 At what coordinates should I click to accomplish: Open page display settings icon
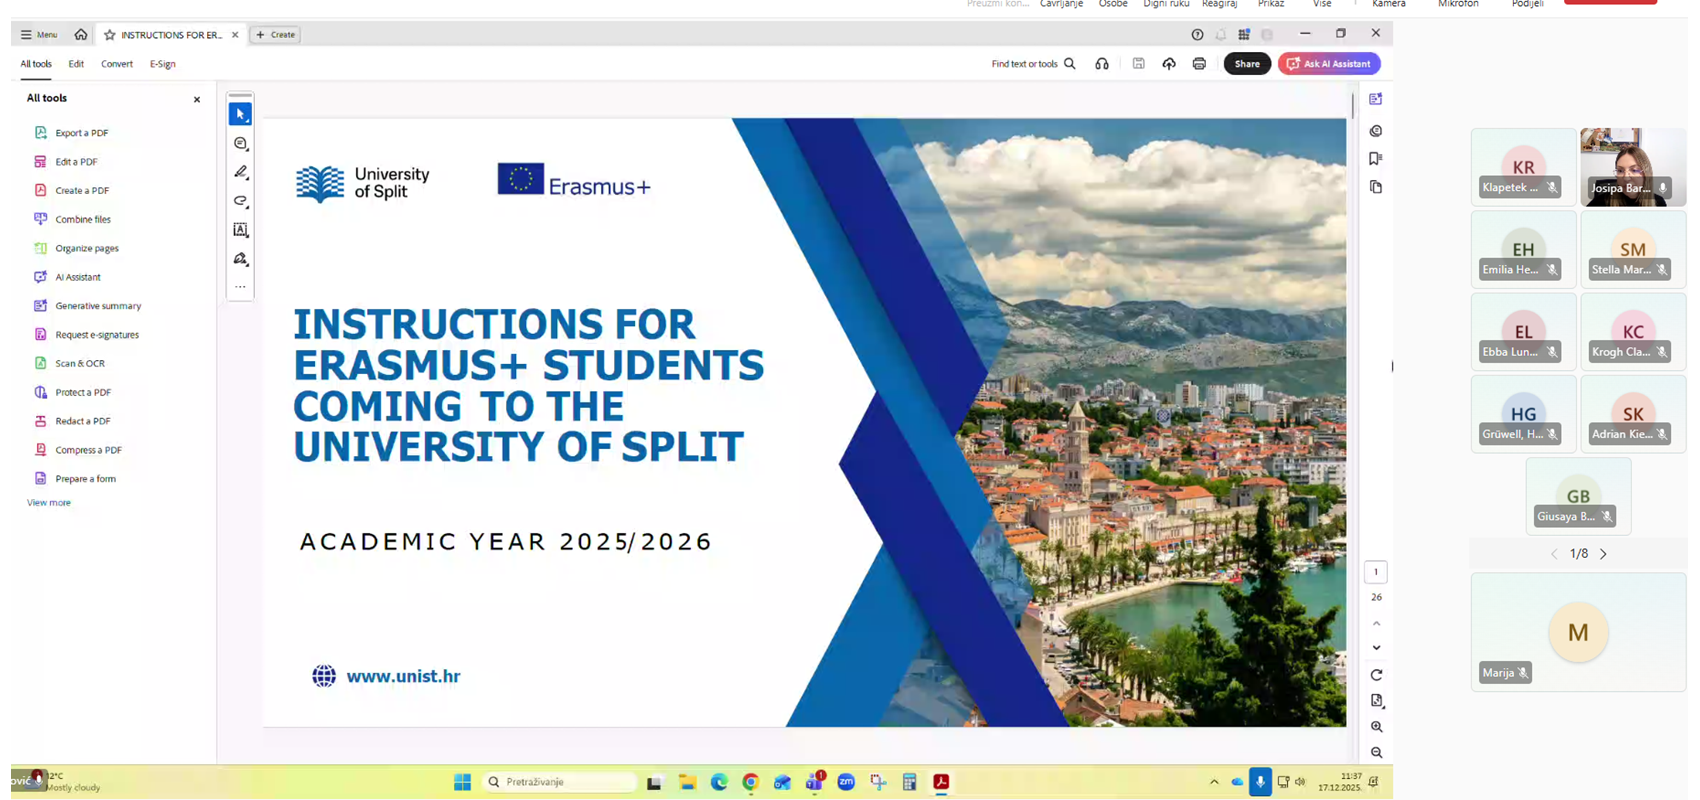[x=1377, y=701]
